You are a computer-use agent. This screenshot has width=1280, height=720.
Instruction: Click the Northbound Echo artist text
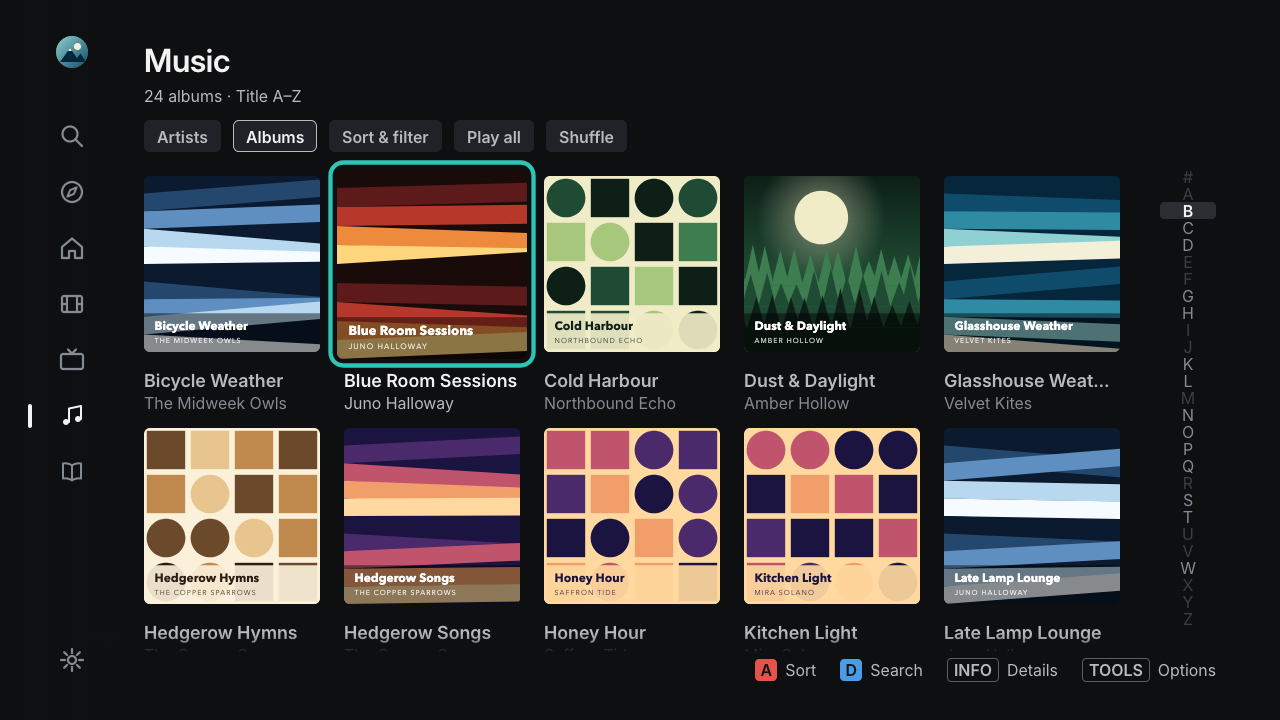tap(610, 404)
